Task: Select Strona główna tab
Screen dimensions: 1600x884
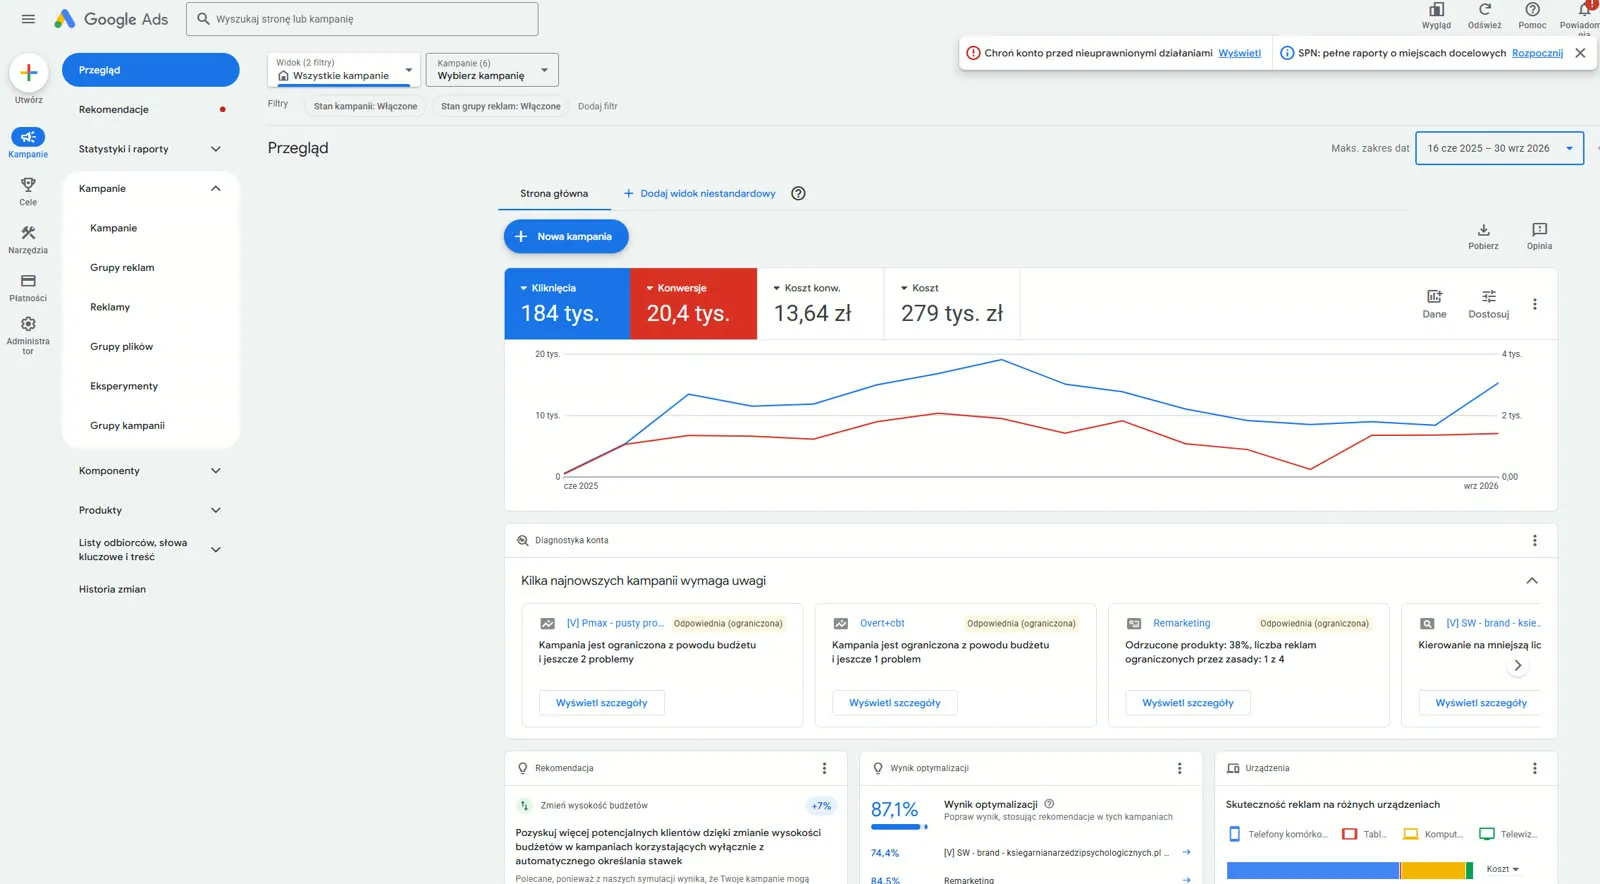Action: click(x=554, y=194)
